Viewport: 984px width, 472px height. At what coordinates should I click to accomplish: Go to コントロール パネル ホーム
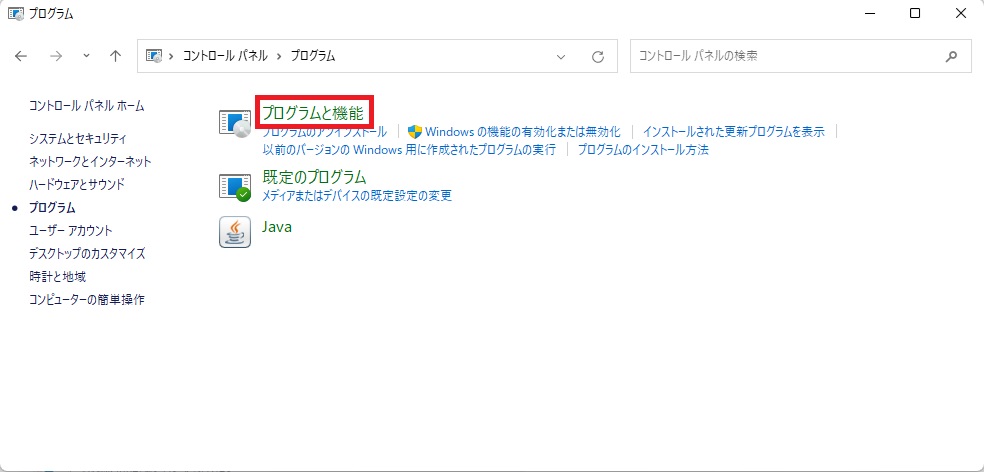tap(87, 106)
